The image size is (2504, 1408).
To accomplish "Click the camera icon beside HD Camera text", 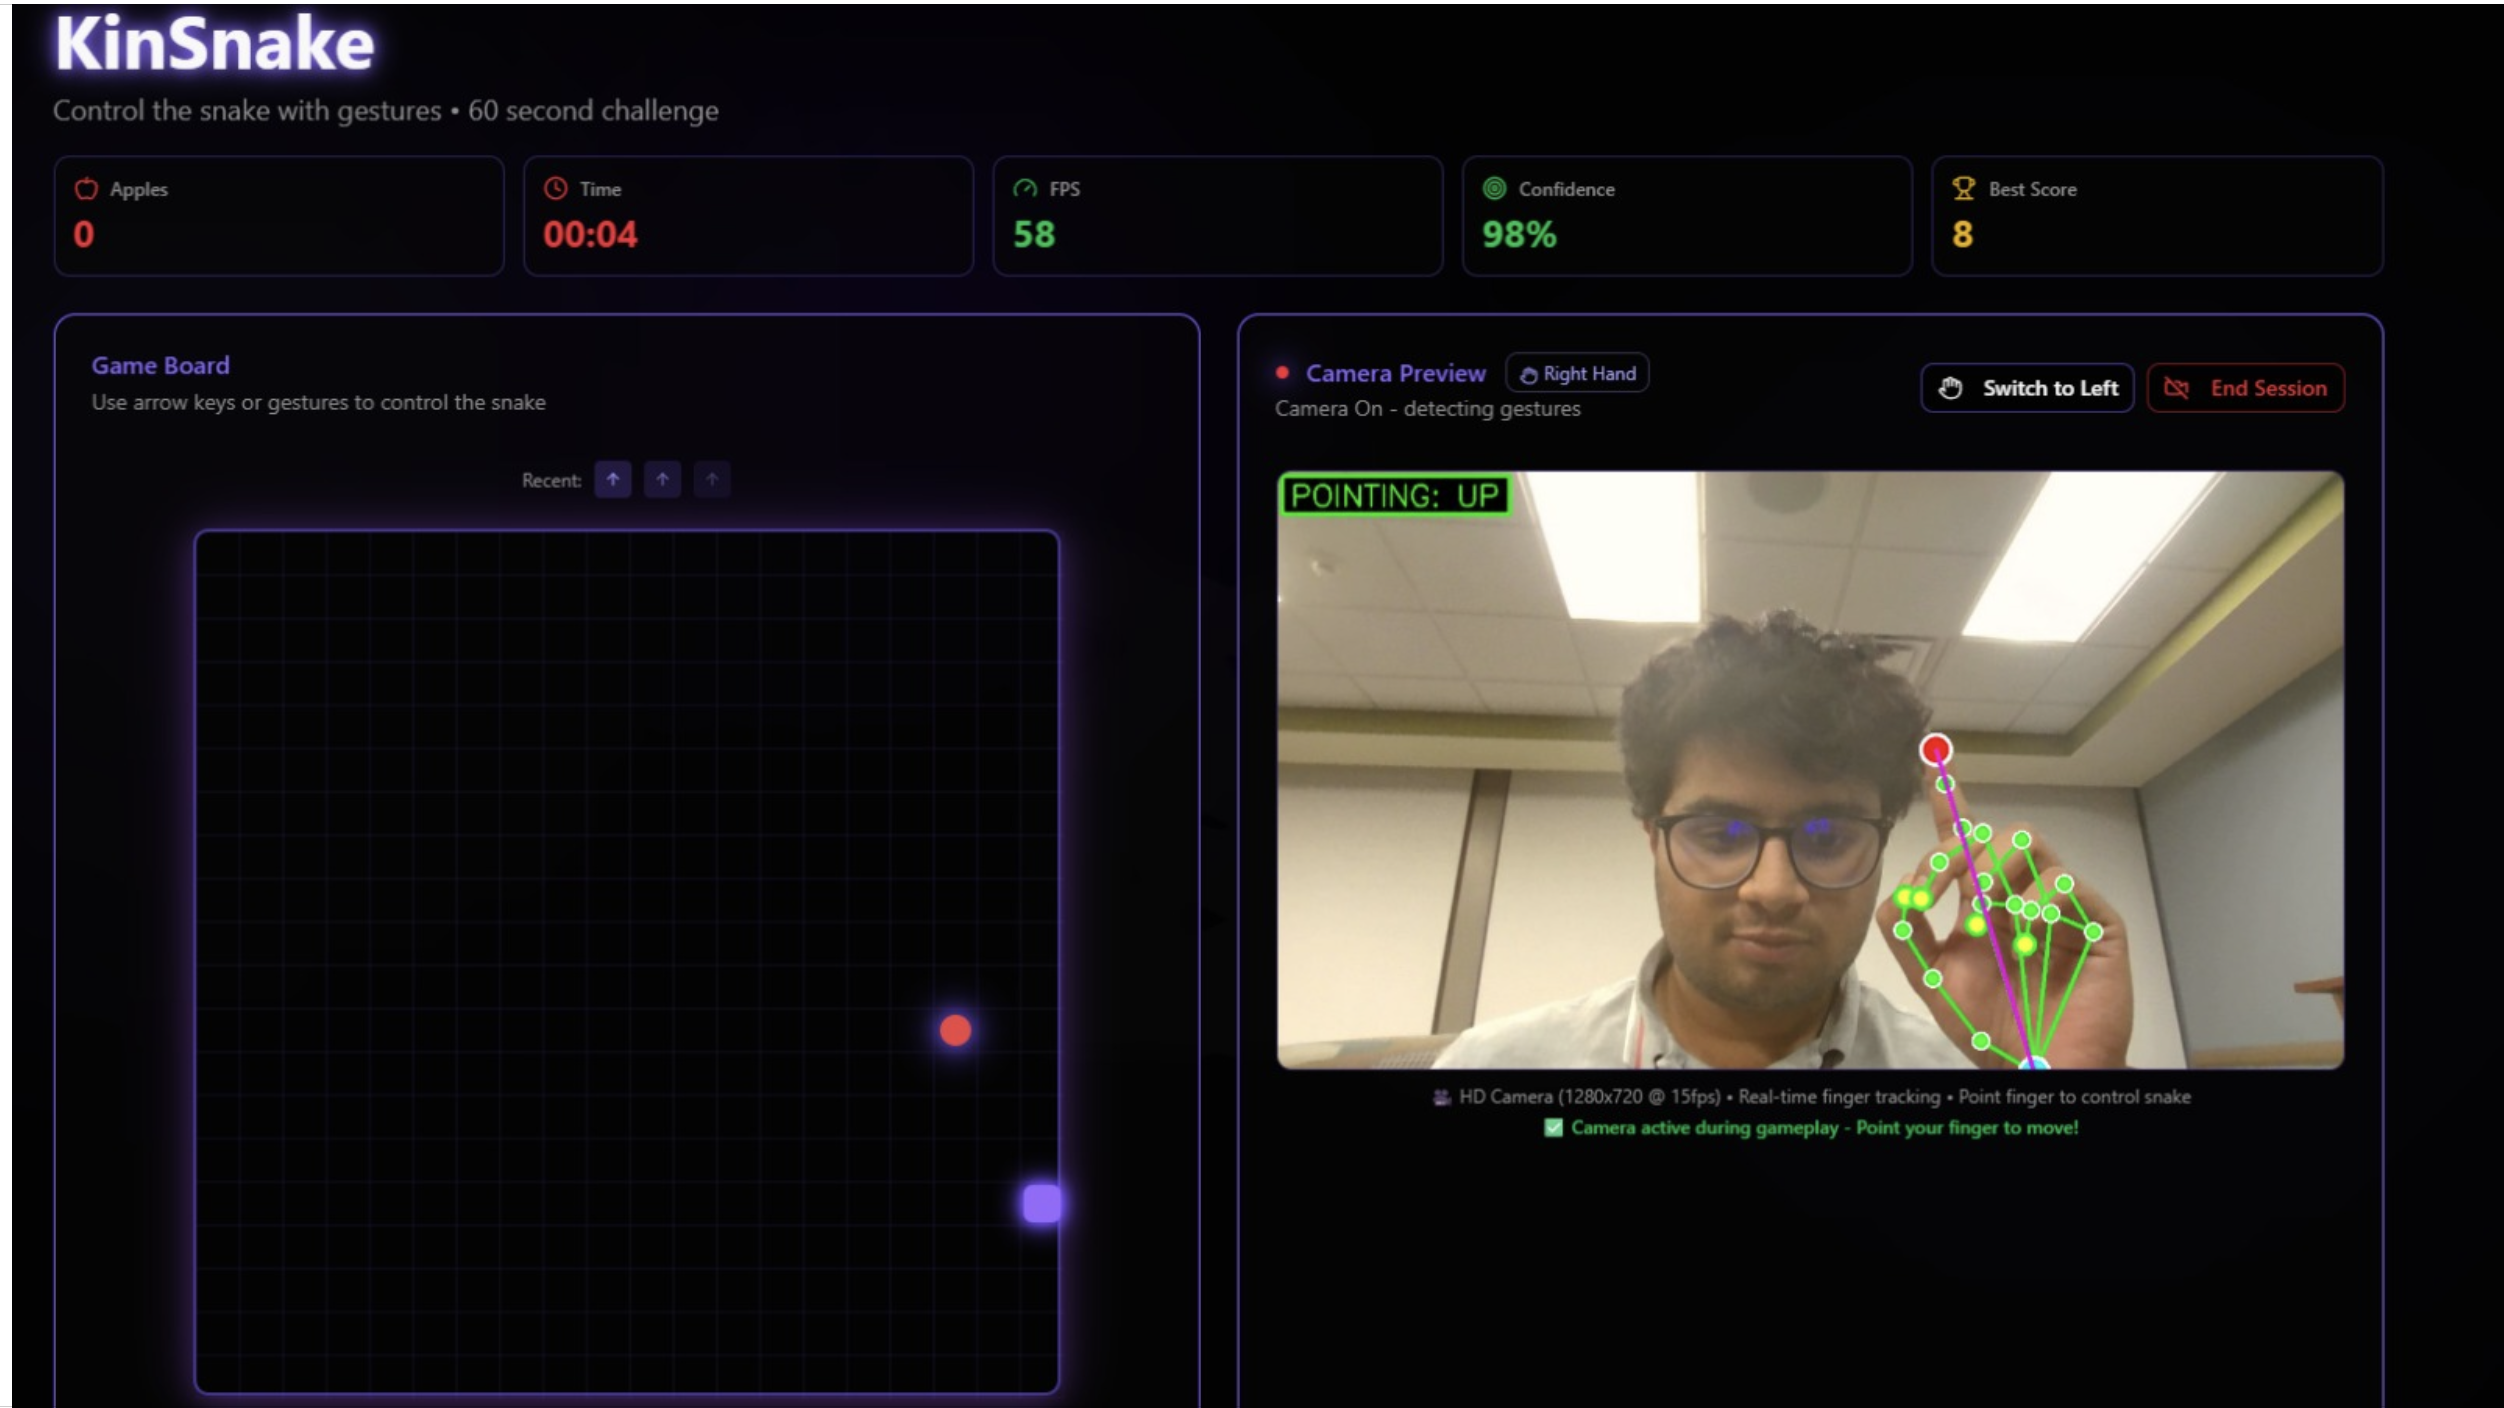I will coord(1441,1097).
